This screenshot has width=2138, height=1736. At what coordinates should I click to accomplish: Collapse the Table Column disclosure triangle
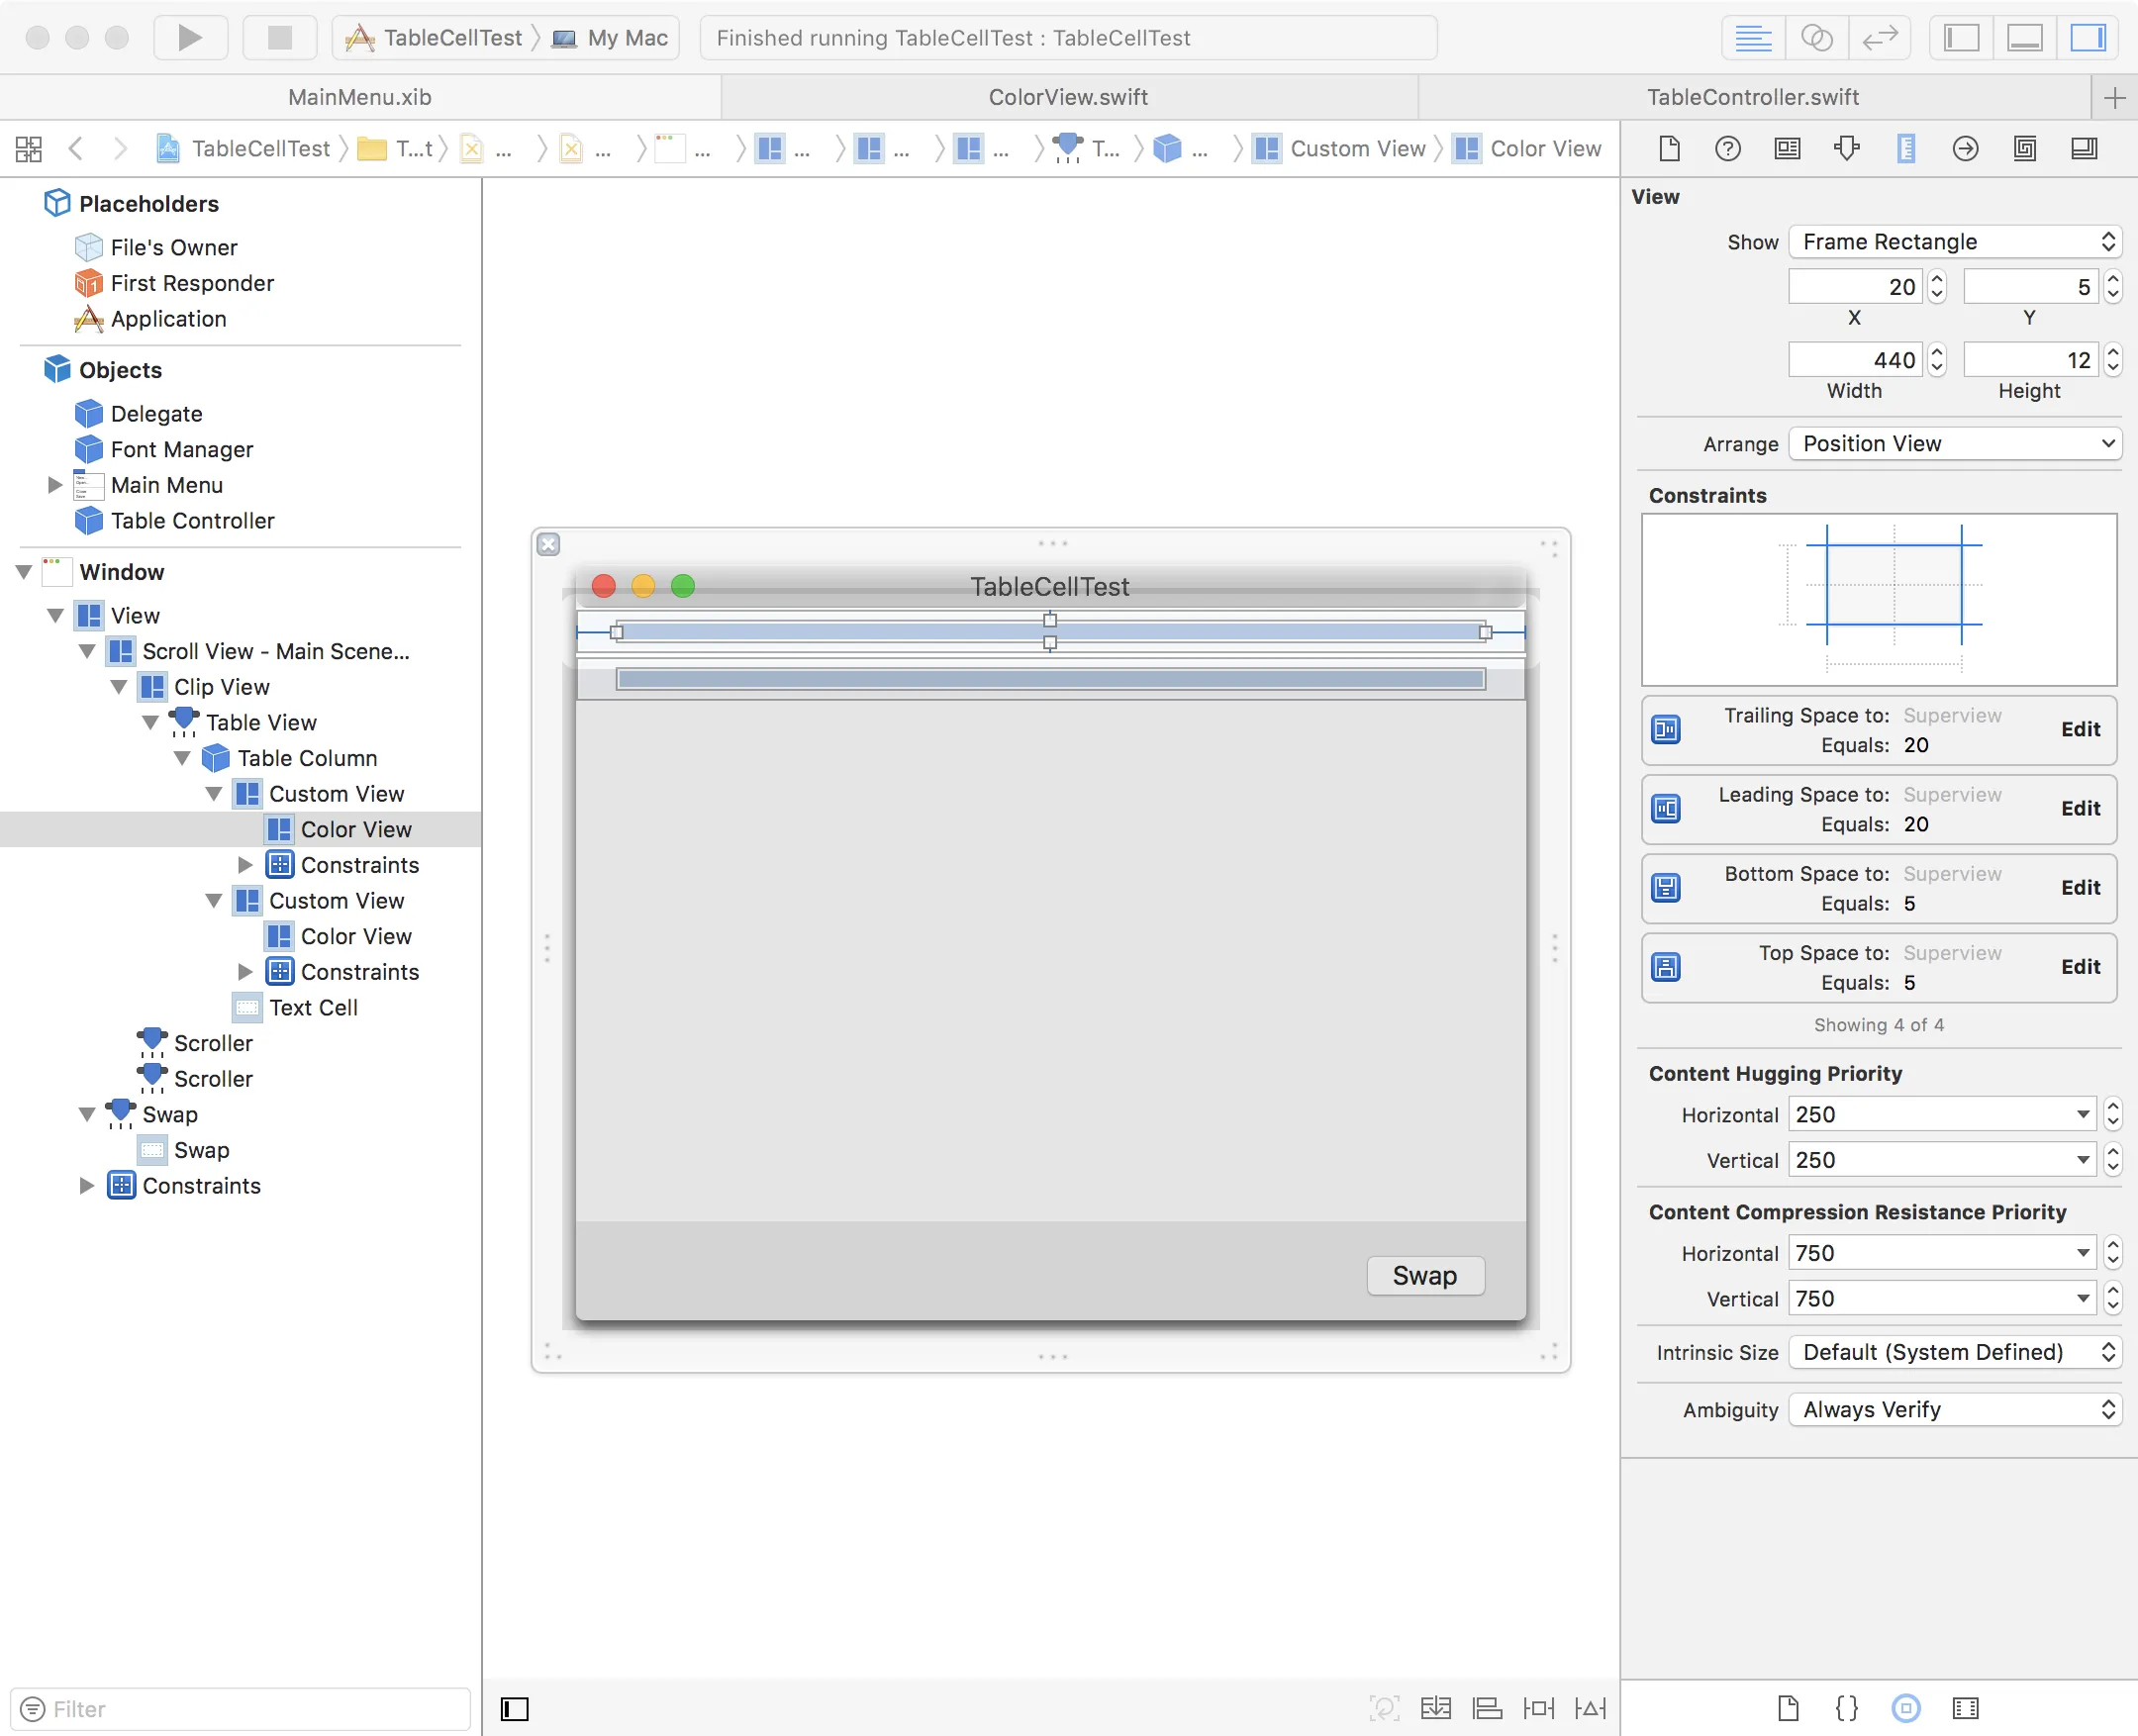182,758
